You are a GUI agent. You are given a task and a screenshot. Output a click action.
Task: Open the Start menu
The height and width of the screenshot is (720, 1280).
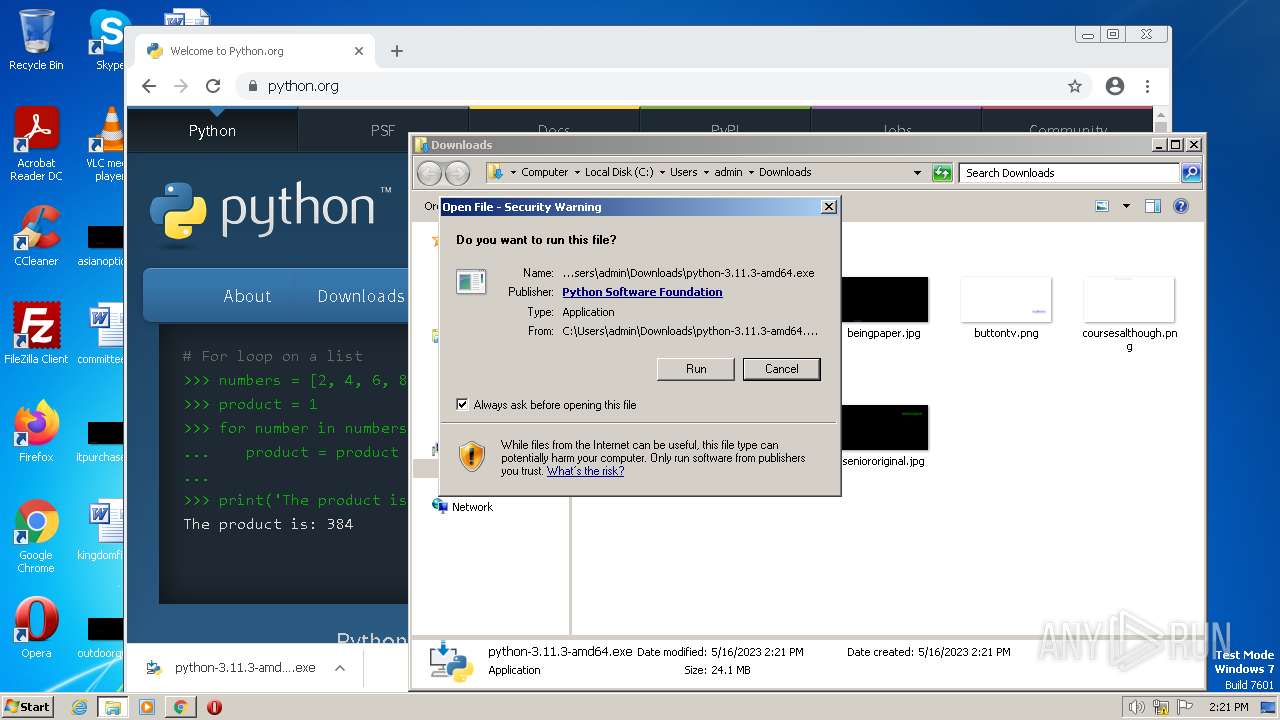[x=28, y=707]
